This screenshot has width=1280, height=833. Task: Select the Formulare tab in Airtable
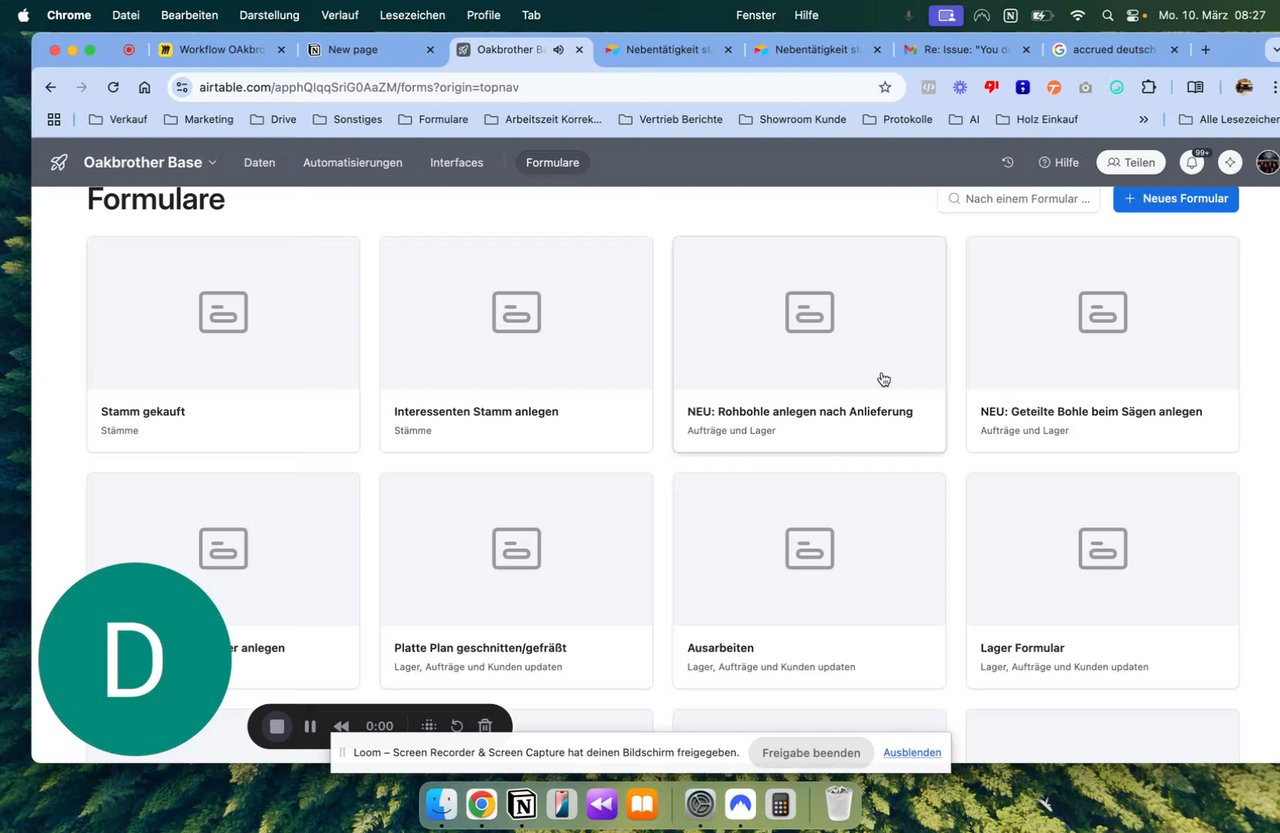[552, 162]
